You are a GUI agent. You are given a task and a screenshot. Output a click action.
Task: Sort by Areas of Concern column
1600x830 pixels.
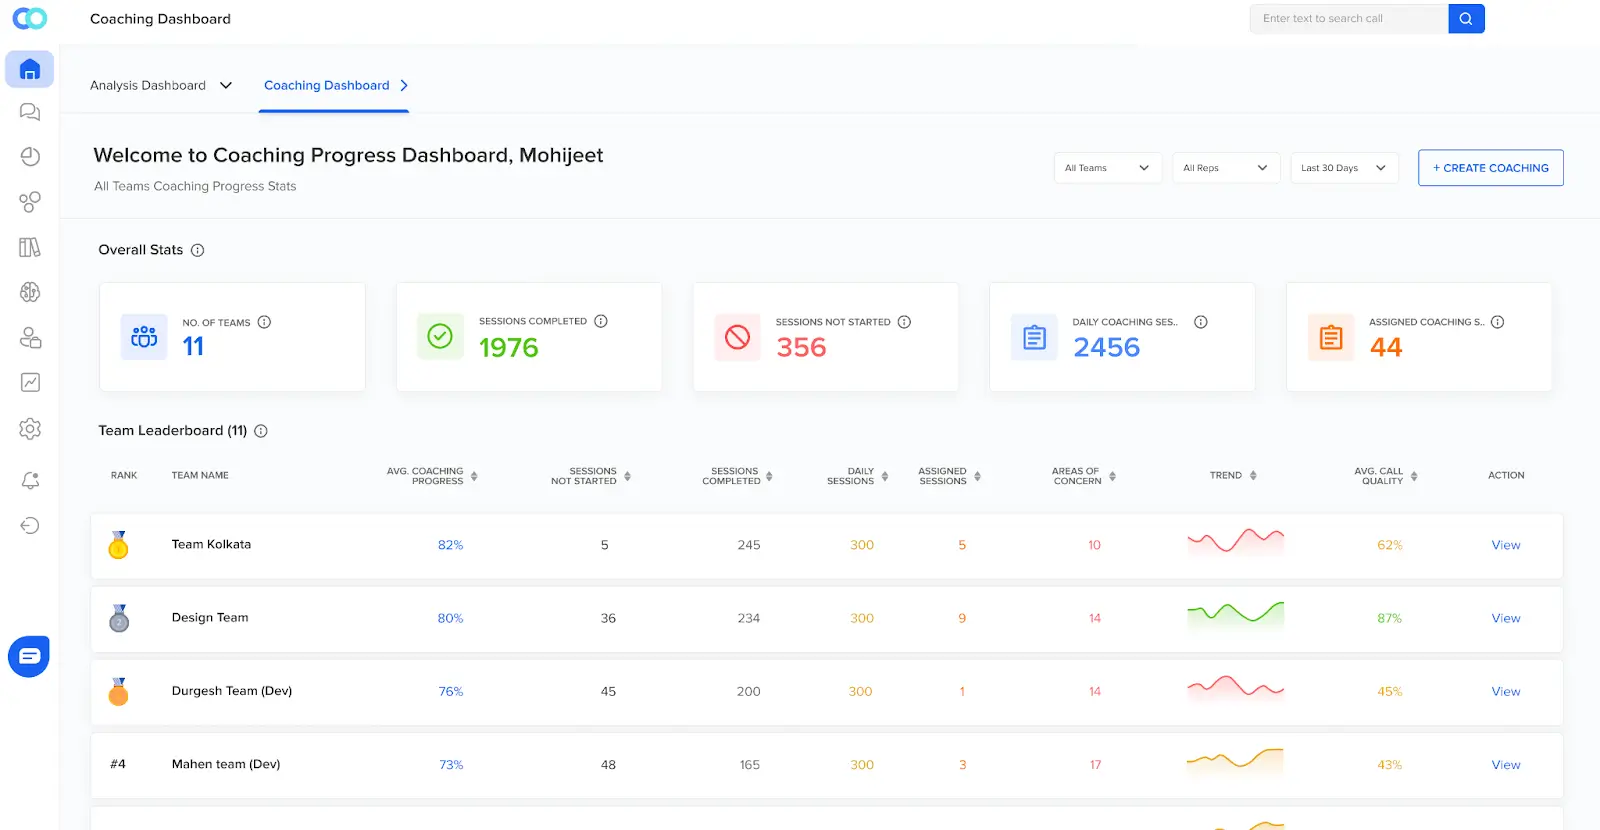[1112, 476]
